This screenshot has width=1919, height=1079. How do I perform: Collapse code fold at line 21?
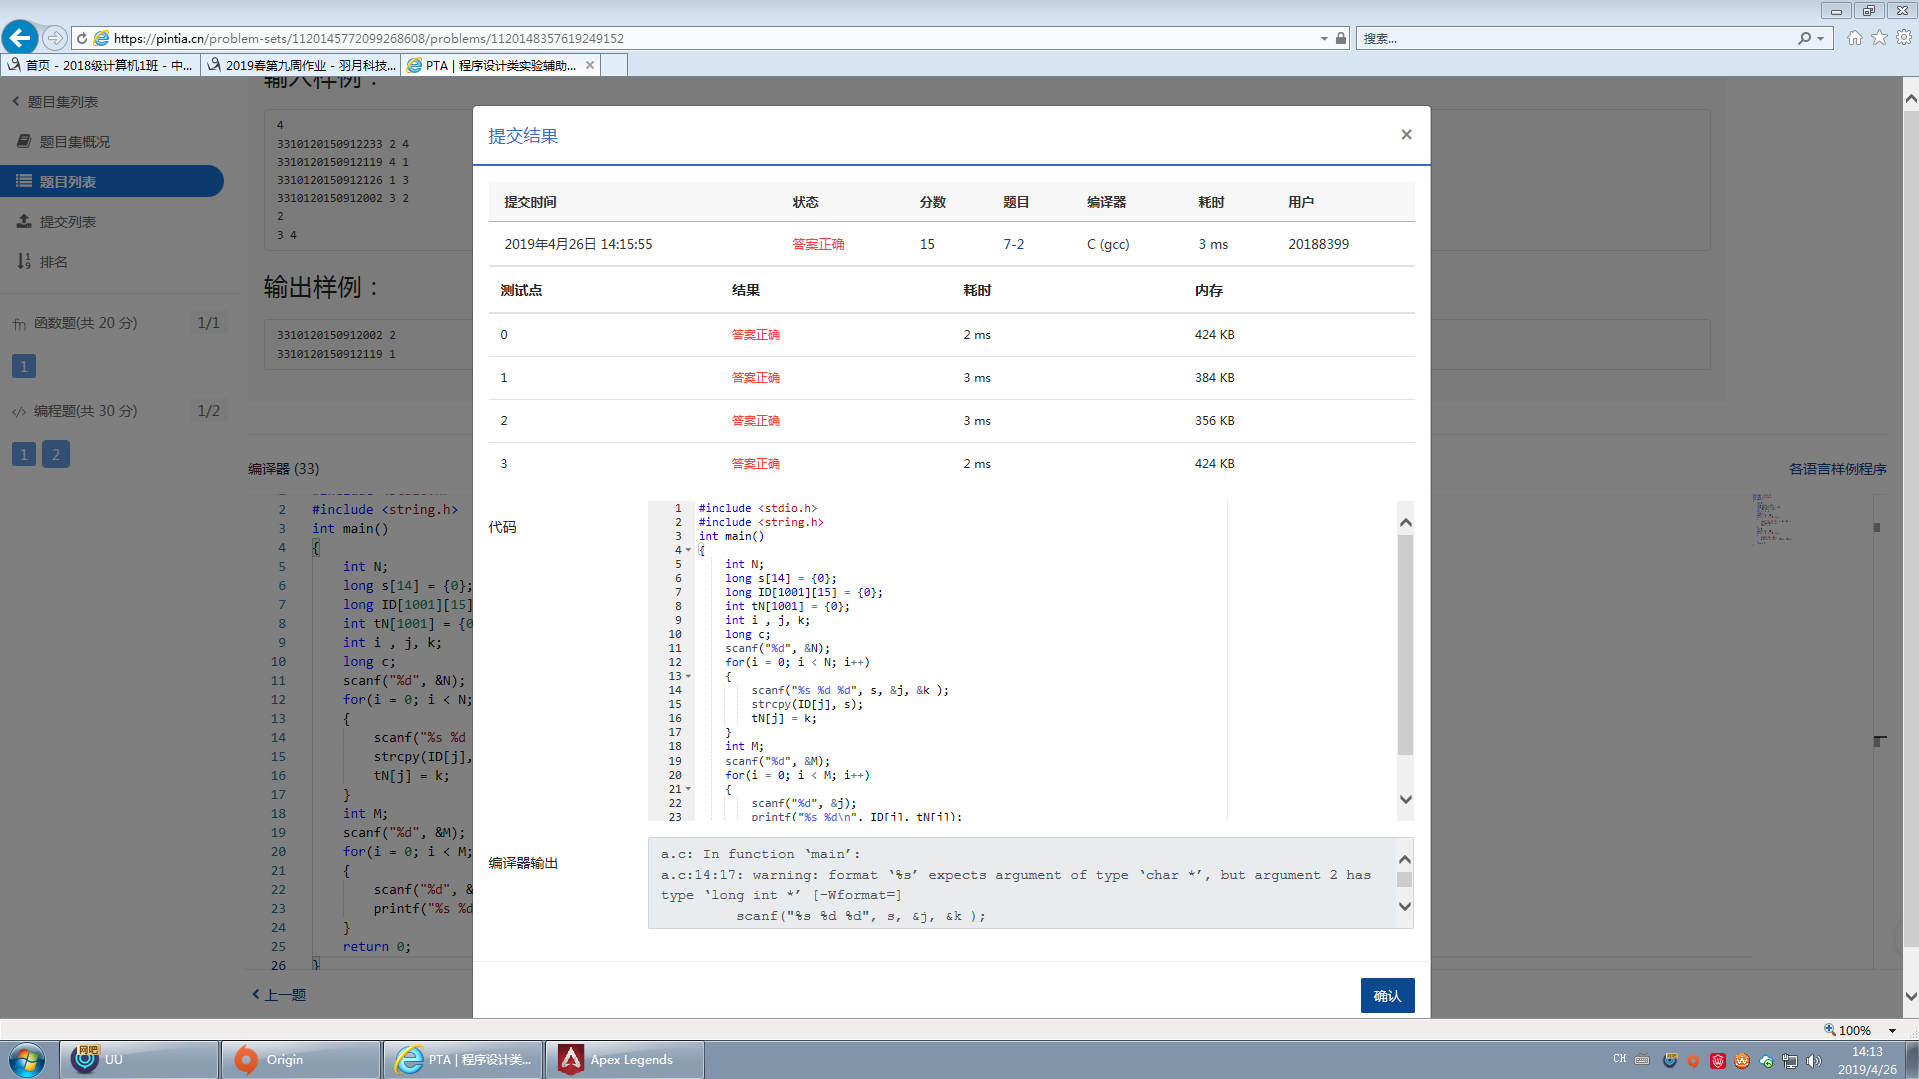tap(688, 789)
